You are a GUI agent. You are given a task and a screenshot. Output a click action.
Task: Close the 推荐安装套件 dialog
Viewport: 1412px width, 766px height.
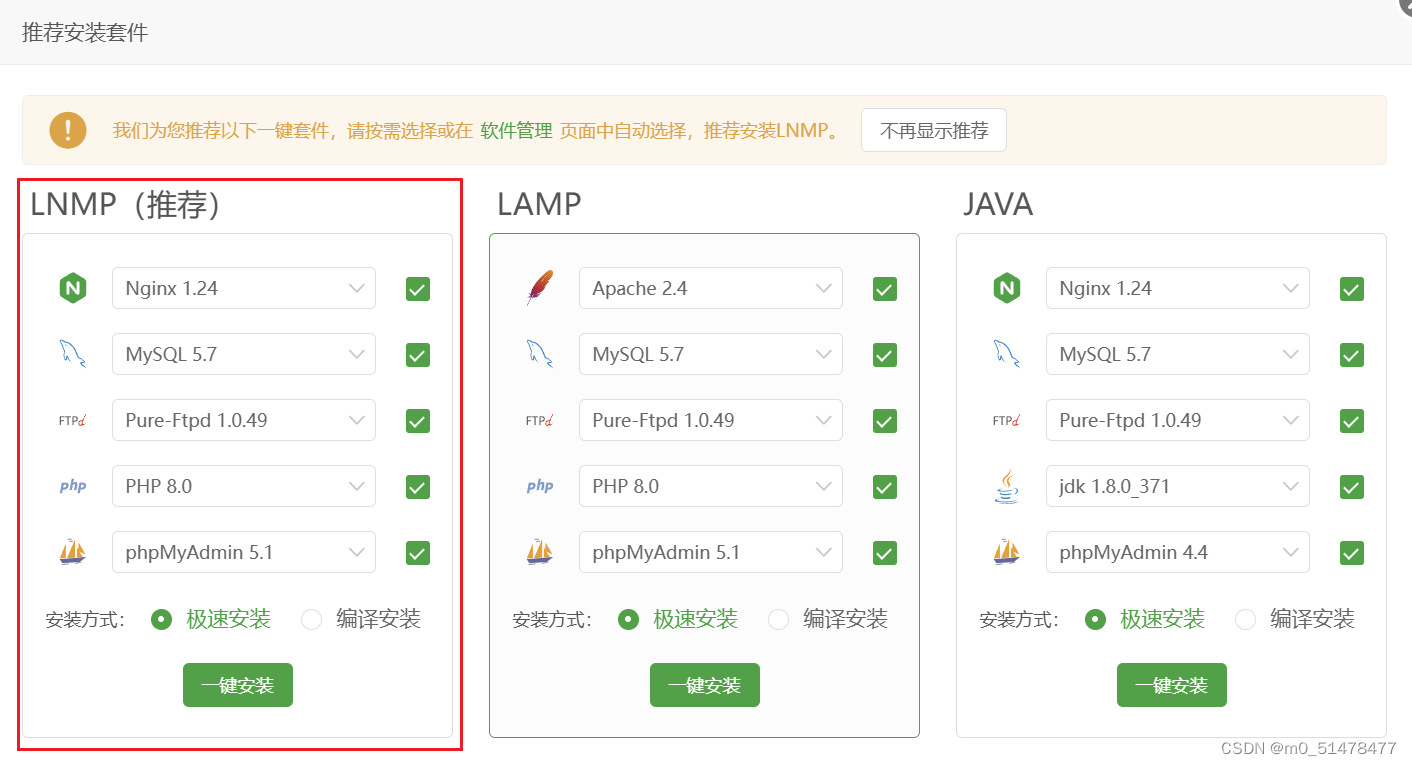tap(1405, 4)
